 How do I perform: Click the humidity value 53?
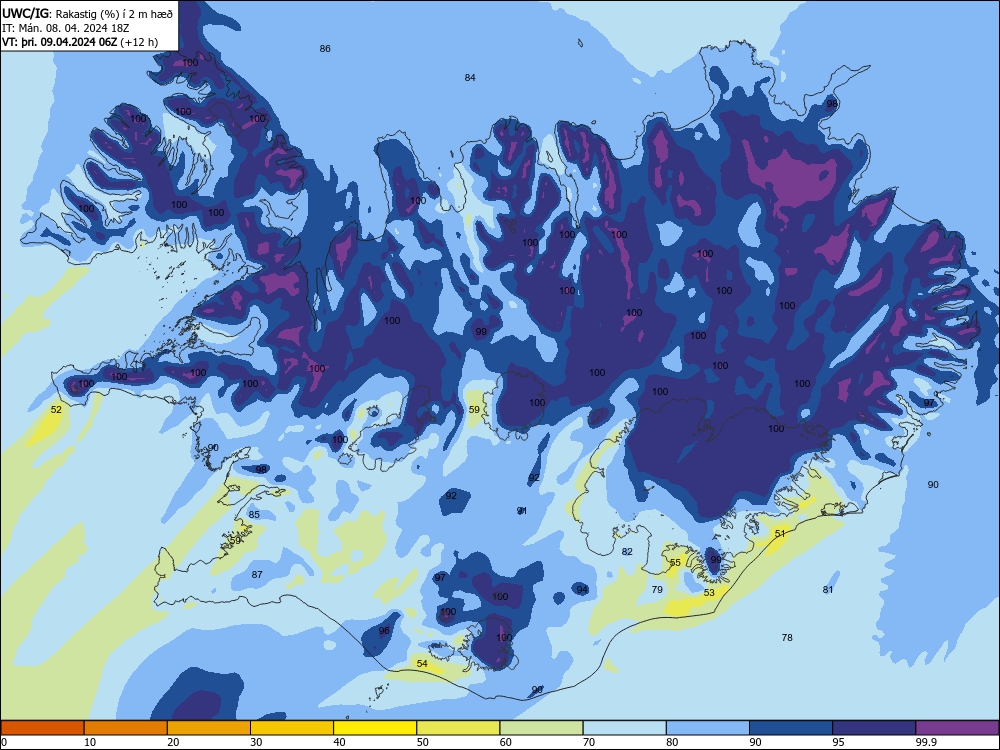pyautogui.click(x=709, y=592)
